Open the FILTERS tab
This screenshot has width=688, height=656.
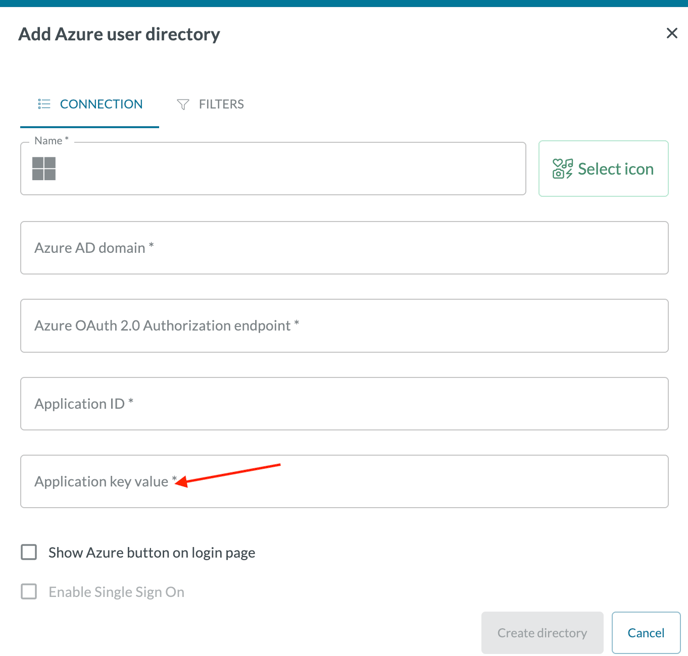tap(210, 104)
